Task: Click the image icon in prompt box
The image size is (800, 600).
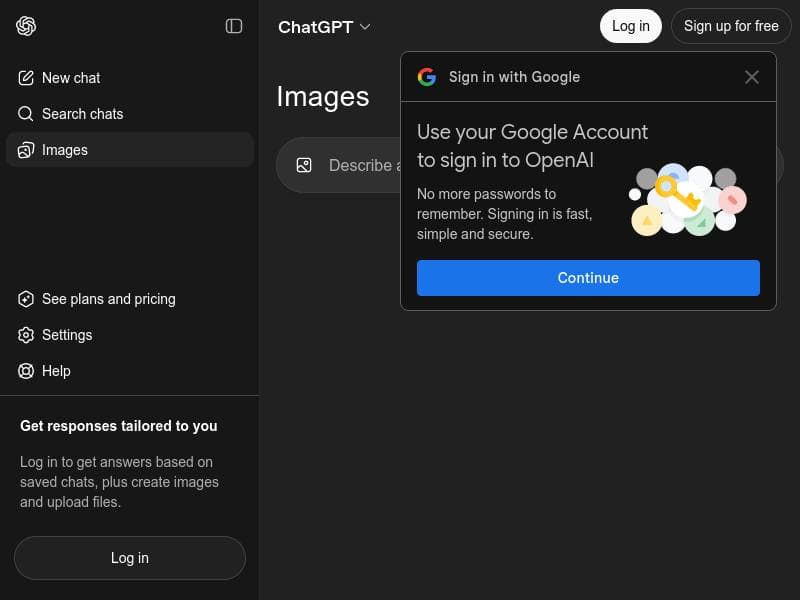Action: pos(304,165)
